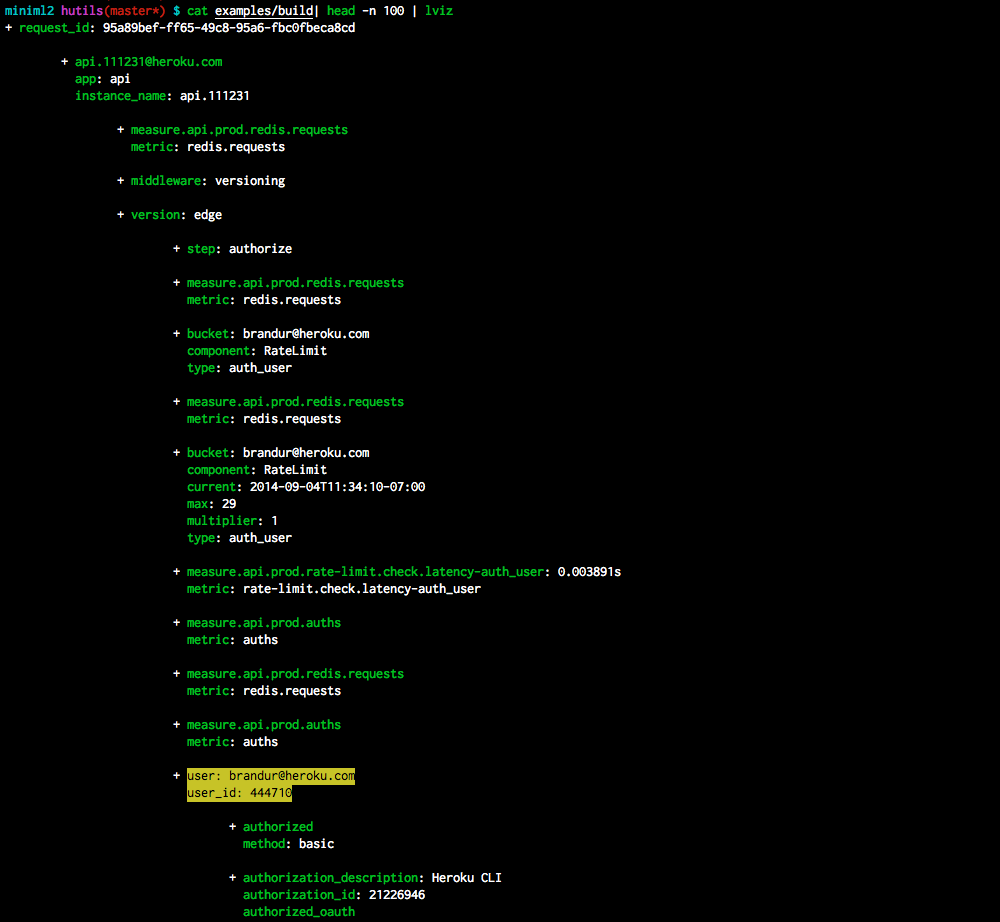Toggle plus beside highlighted user entry
This screenshot has height=922, width=1000.
[177, 776]
